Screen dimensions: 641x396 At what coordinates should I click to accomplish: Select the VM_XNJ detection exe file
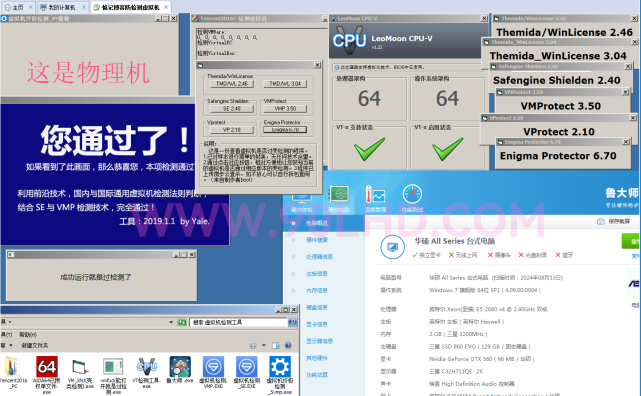tap(80, 367)
